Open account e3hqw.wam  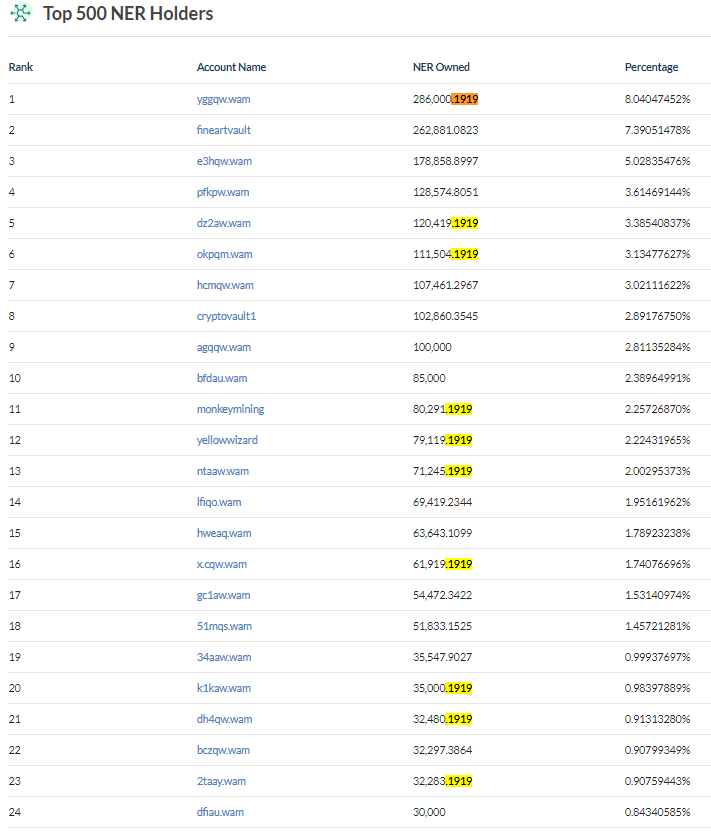[x=224, y=161]
